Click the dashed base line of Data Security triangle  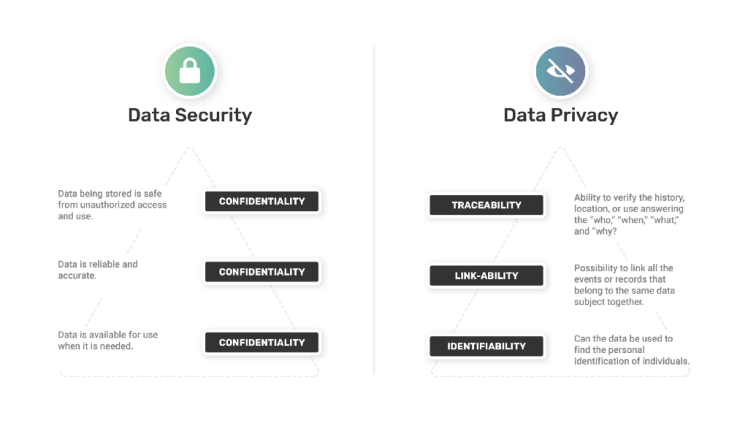click(x=190, y=375)
